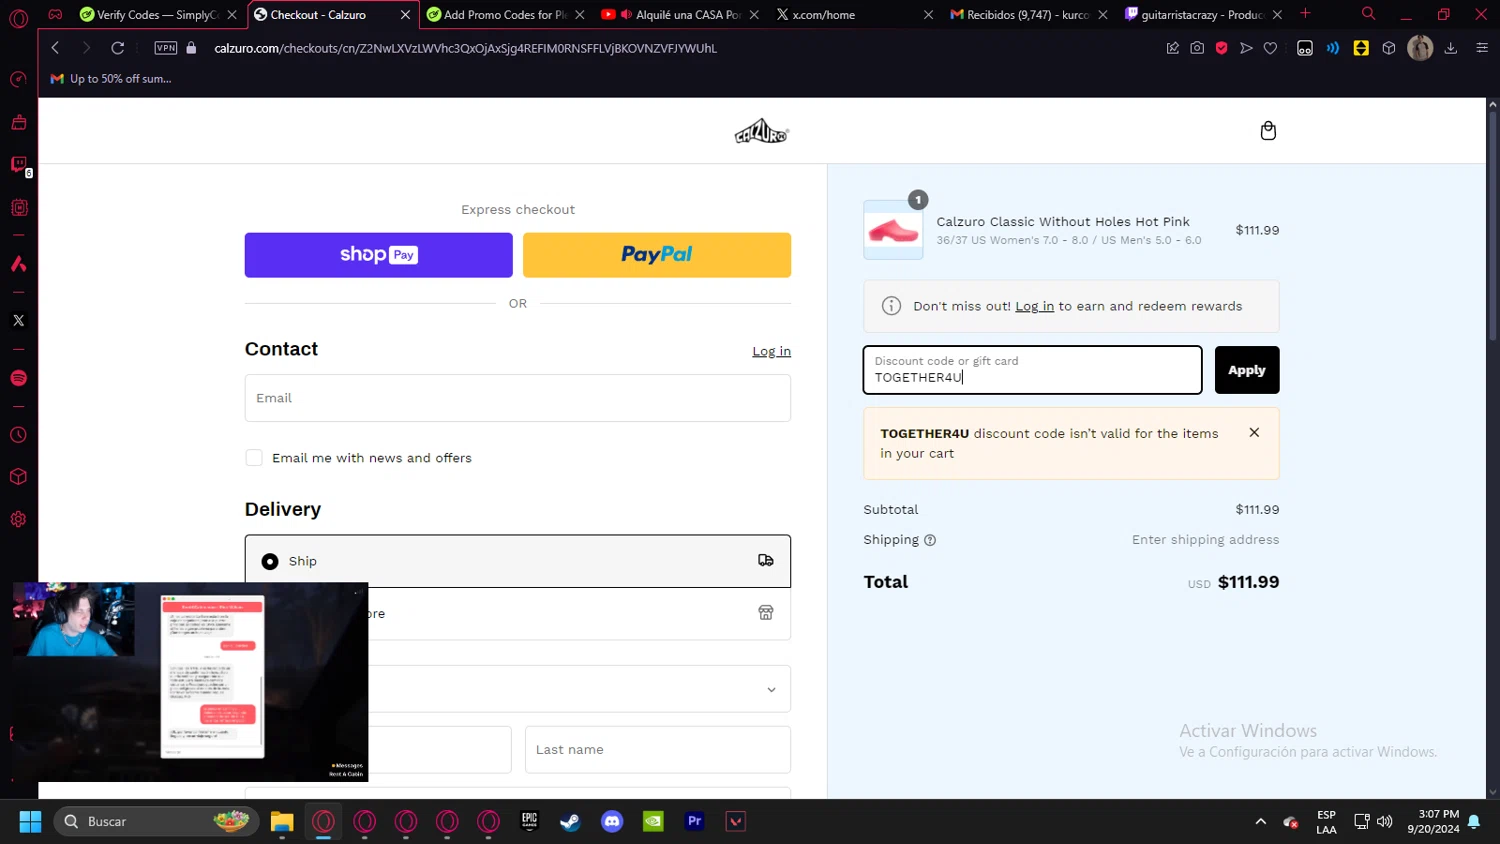The width and height of the screenshot is (1500, 844).
Task: Open the Opera menu logo in the sidebar
Action: (x=18, y=18)
